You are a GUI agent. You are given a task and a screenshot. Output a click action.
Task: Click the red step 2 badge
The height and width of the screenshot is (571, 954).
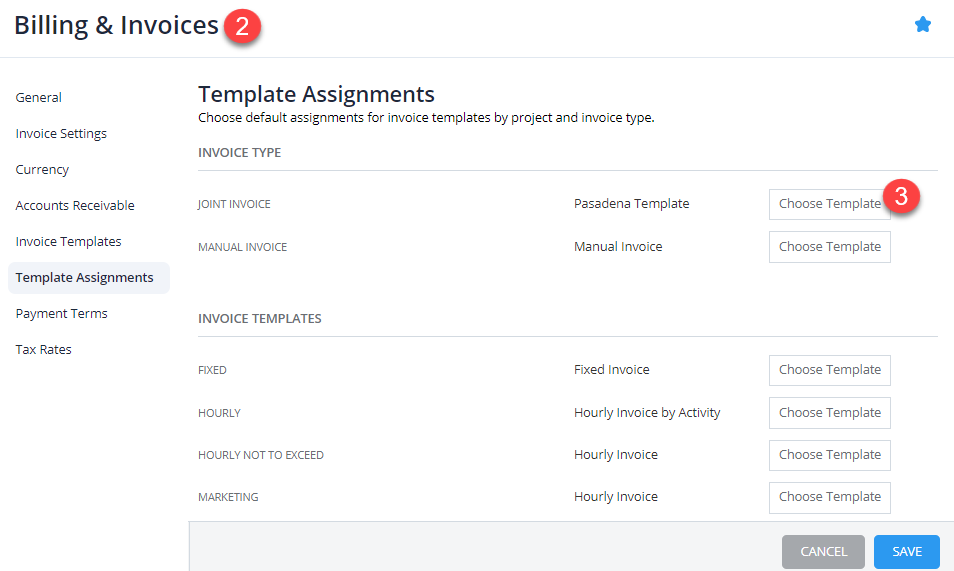[242, 26]
